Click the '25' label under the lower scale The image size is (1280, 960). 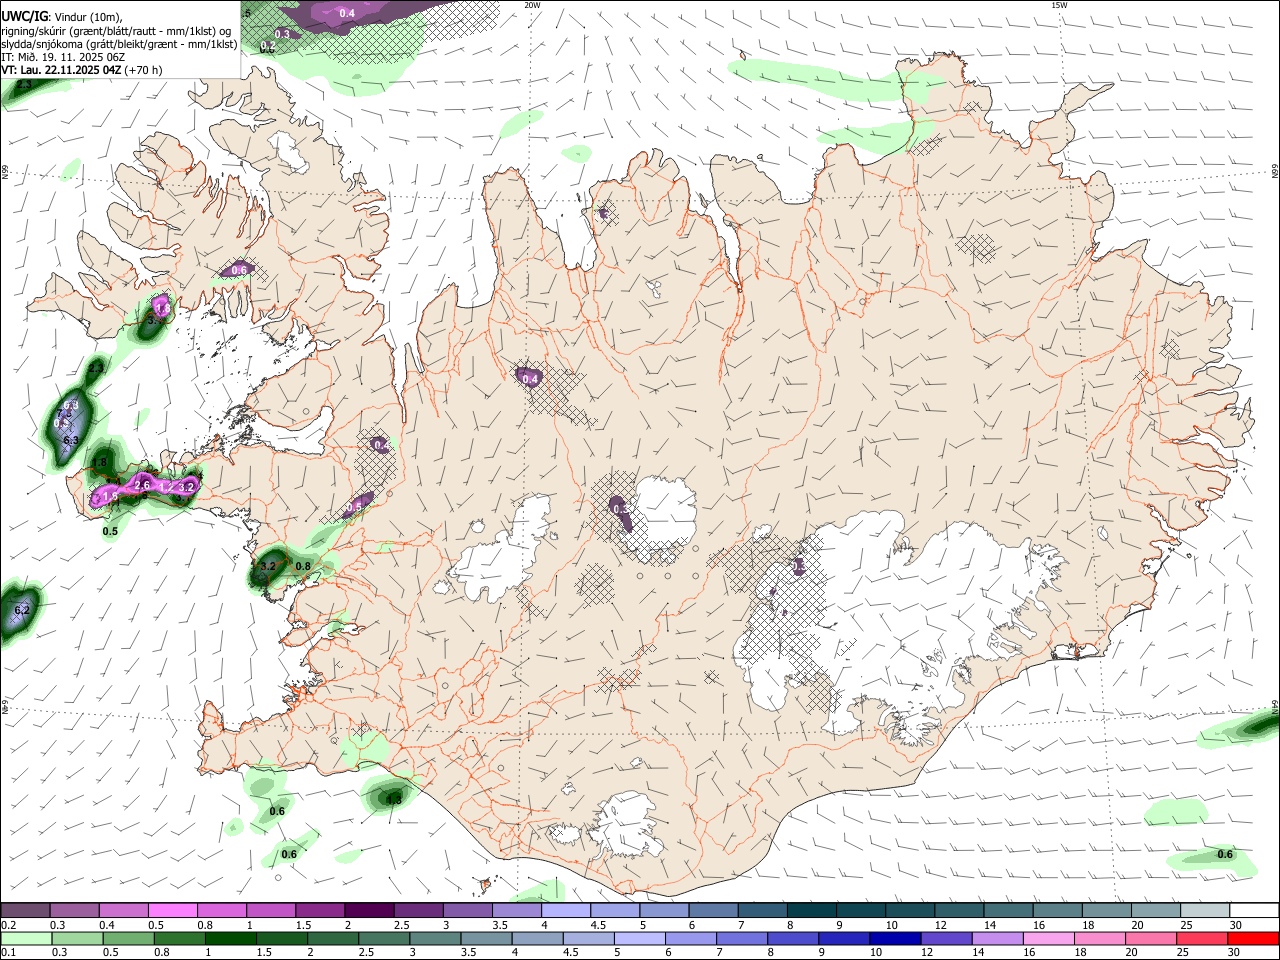(1184, 953)
